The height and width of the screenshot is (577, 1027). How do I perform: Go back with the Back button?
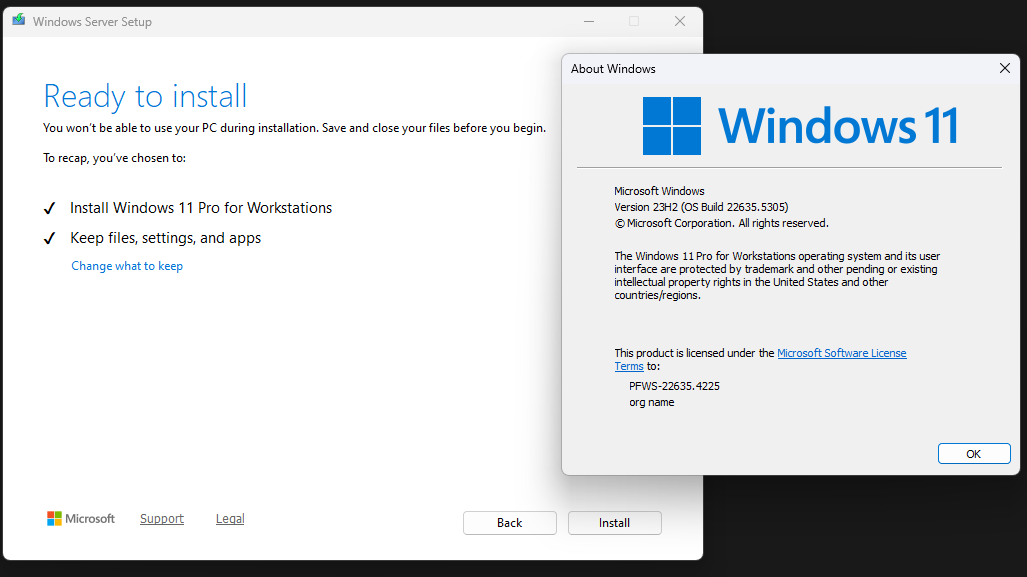[510, 523]
